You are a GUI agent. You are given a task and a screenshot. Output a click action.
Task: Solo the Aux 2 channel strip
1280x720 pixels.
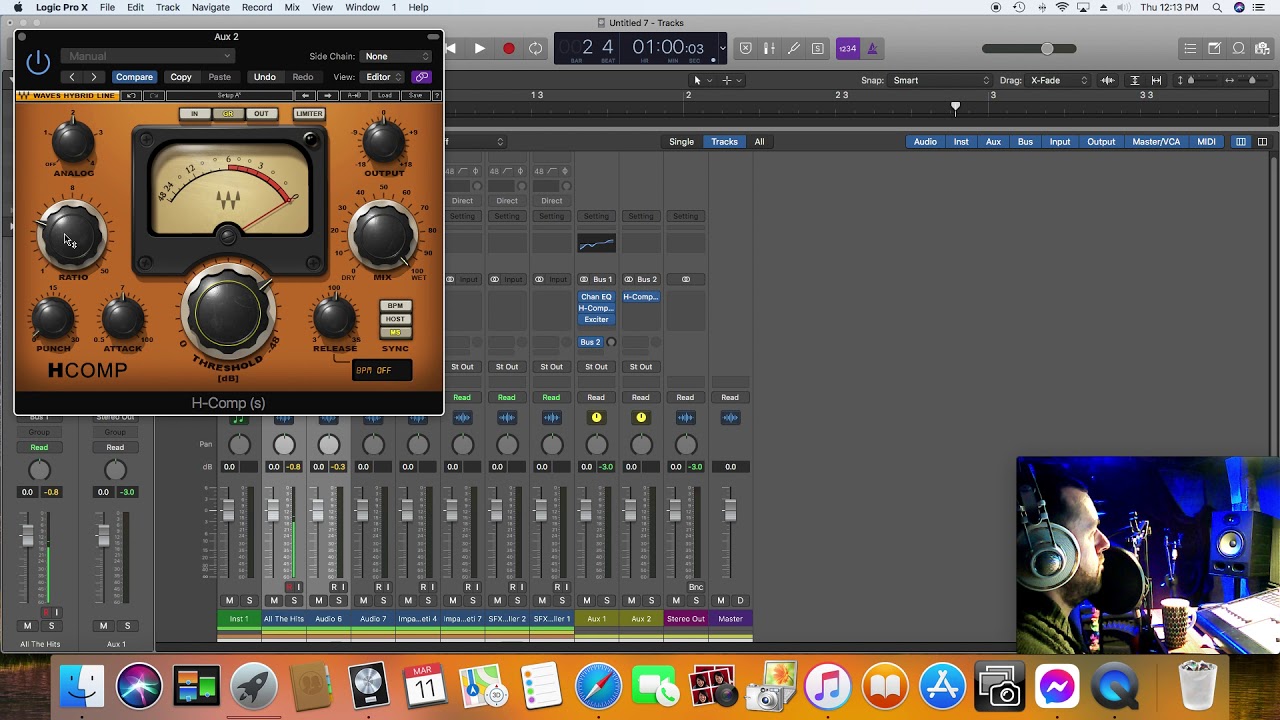tap(651, 601)
